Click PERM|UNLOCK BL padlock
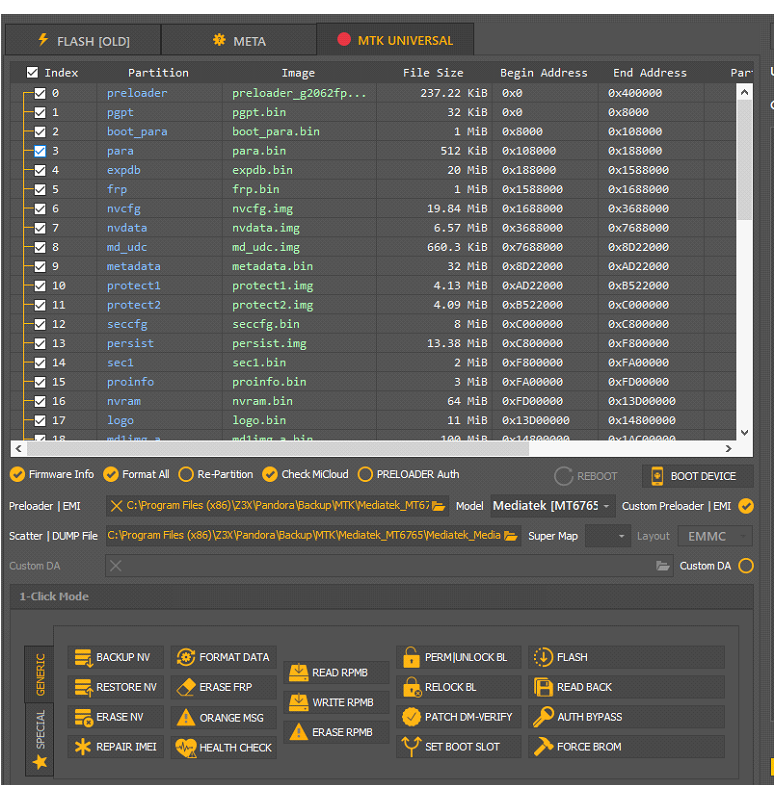 pos(411,657)
